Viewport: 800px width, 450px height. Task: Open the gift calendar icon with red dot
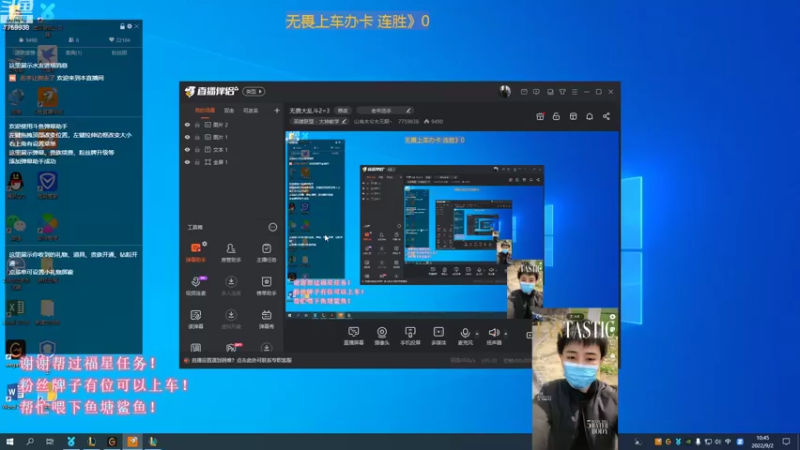(x=540, y=116)
